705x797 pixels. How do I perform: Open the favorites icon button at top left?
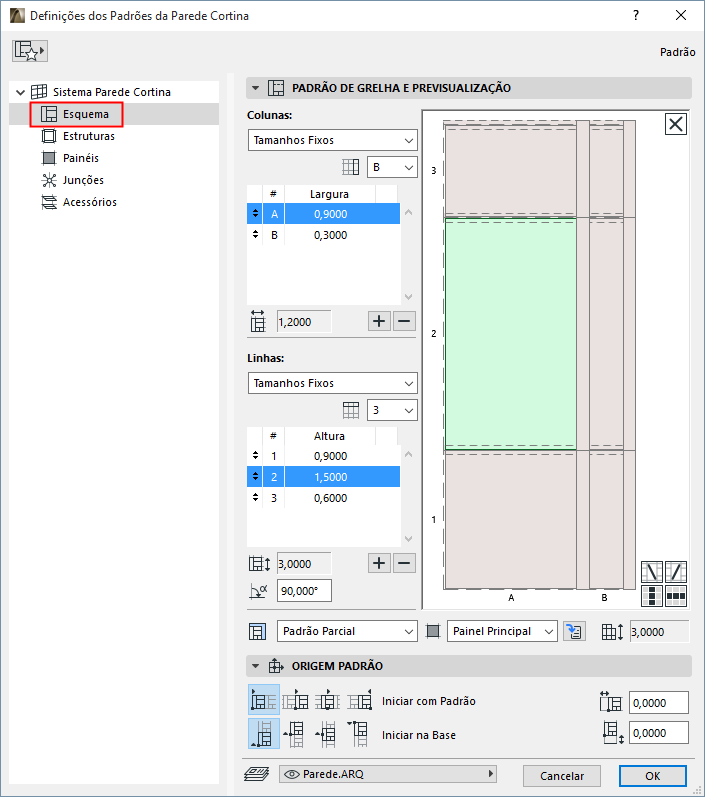[30, 51]
